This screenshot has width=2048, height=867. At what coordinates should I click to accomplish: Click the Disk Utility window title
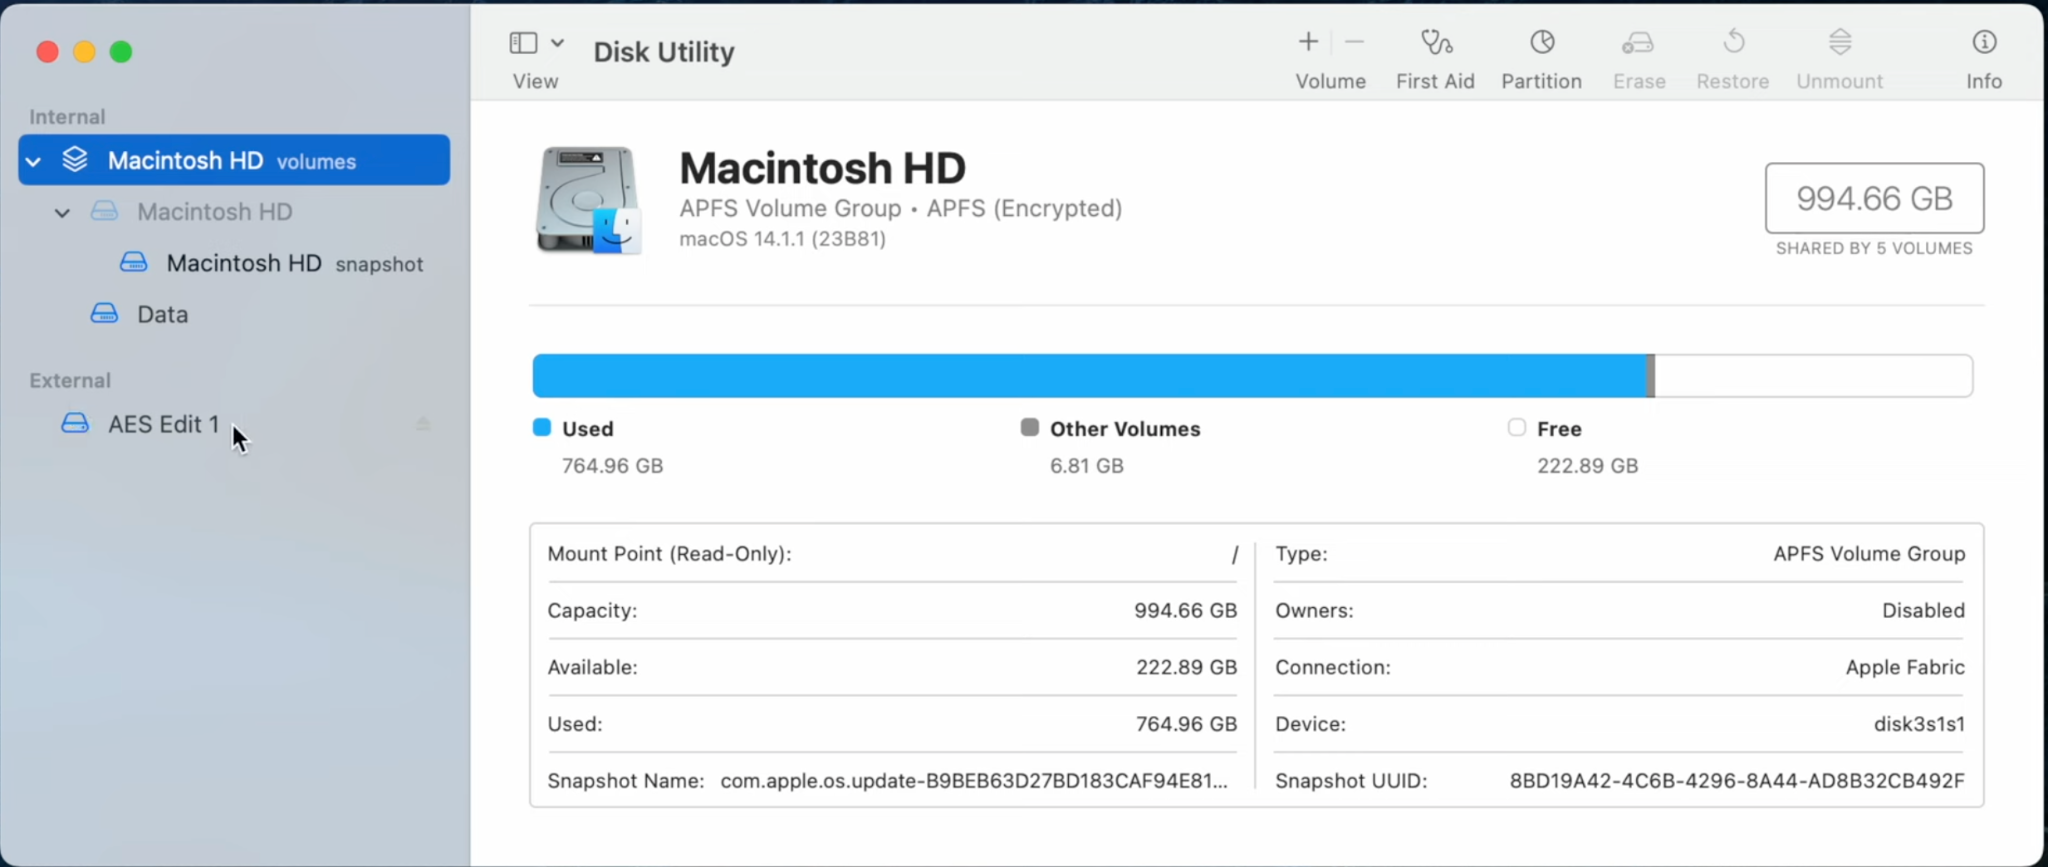[664, 52]
